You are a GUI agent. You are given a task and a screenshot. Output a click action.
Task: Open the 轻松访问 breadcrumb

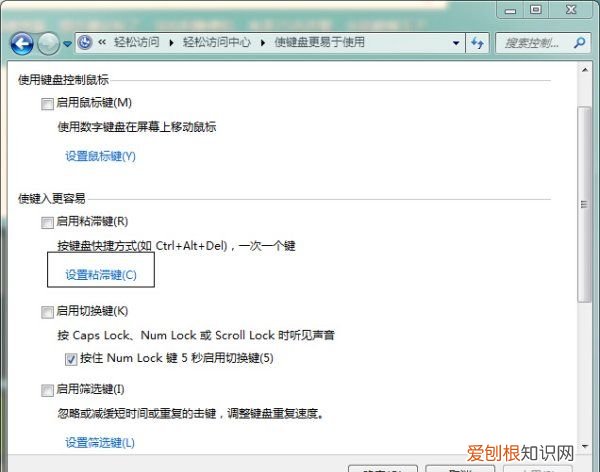137,42
